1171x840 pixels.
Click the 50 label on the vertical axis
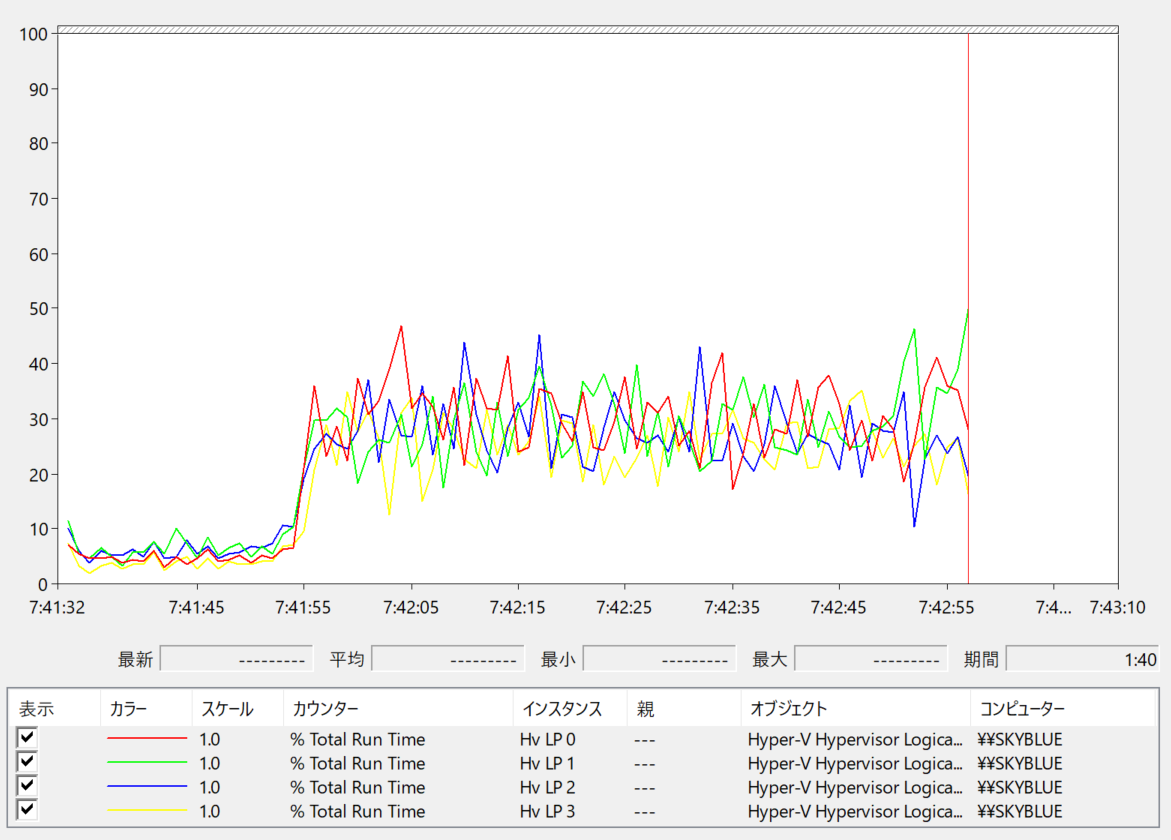click(x=38, y=308)
